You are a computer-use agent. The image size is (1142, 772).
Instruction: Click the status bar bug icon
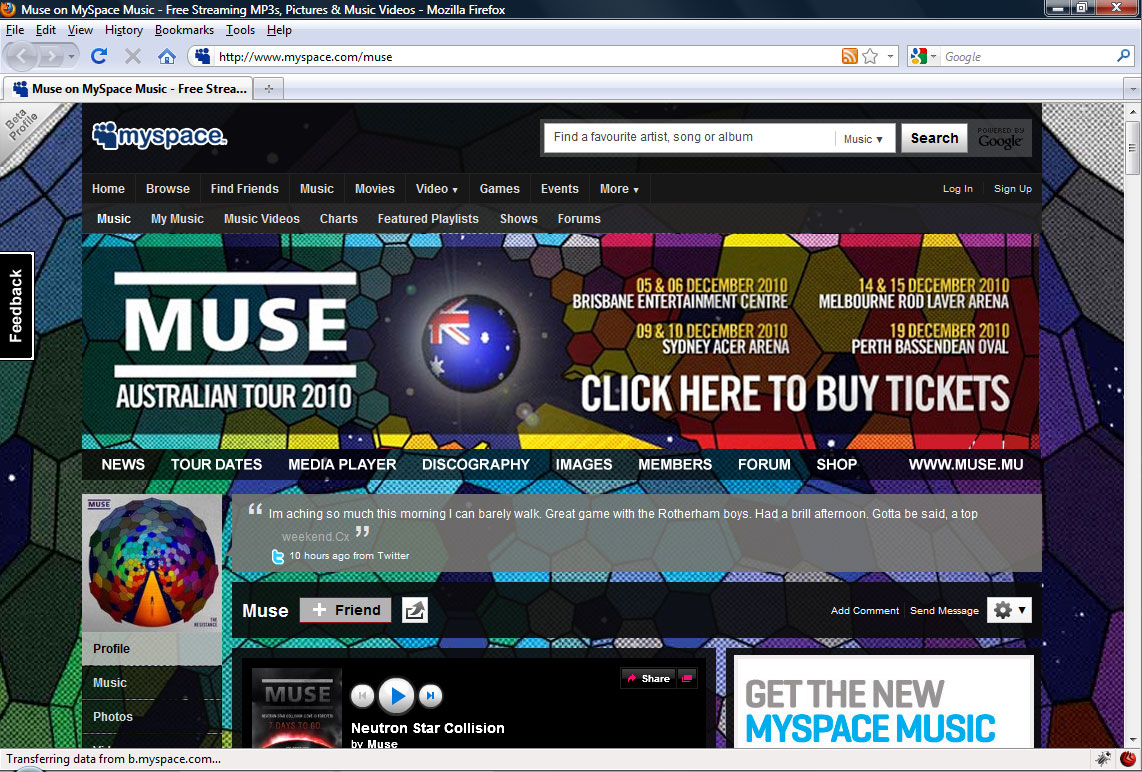click(1103, 759)
